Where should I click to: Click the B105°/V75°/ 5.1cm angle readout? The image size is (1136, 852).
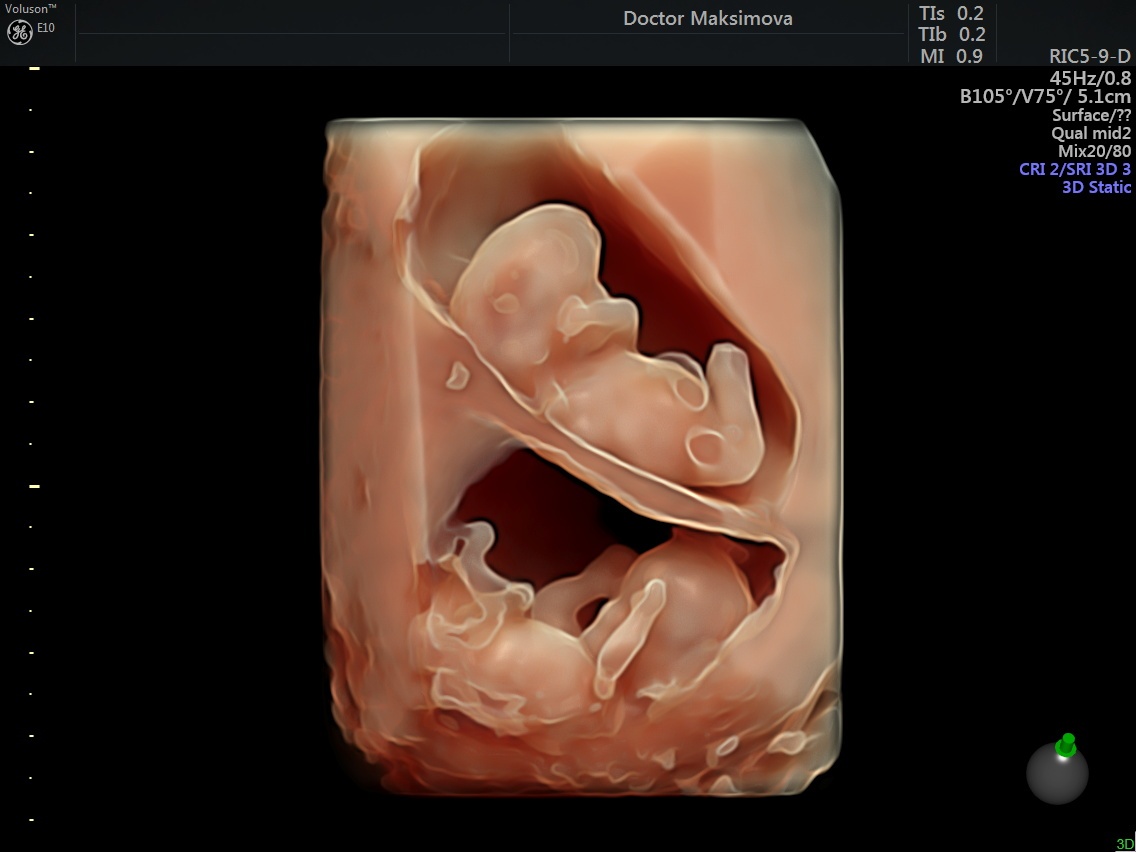(1045, 96)
